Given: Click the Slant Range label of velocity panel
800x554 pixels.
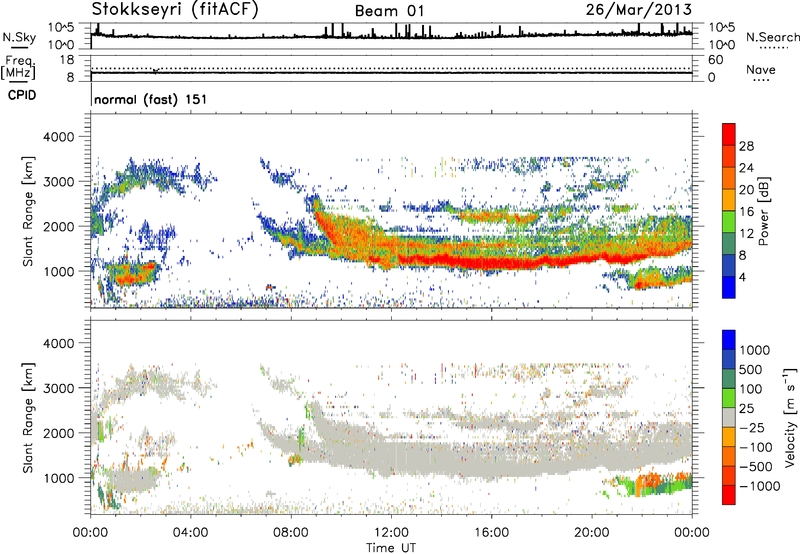Looking at the screenshot, I should pyautogui.click(x=28, y=417).
